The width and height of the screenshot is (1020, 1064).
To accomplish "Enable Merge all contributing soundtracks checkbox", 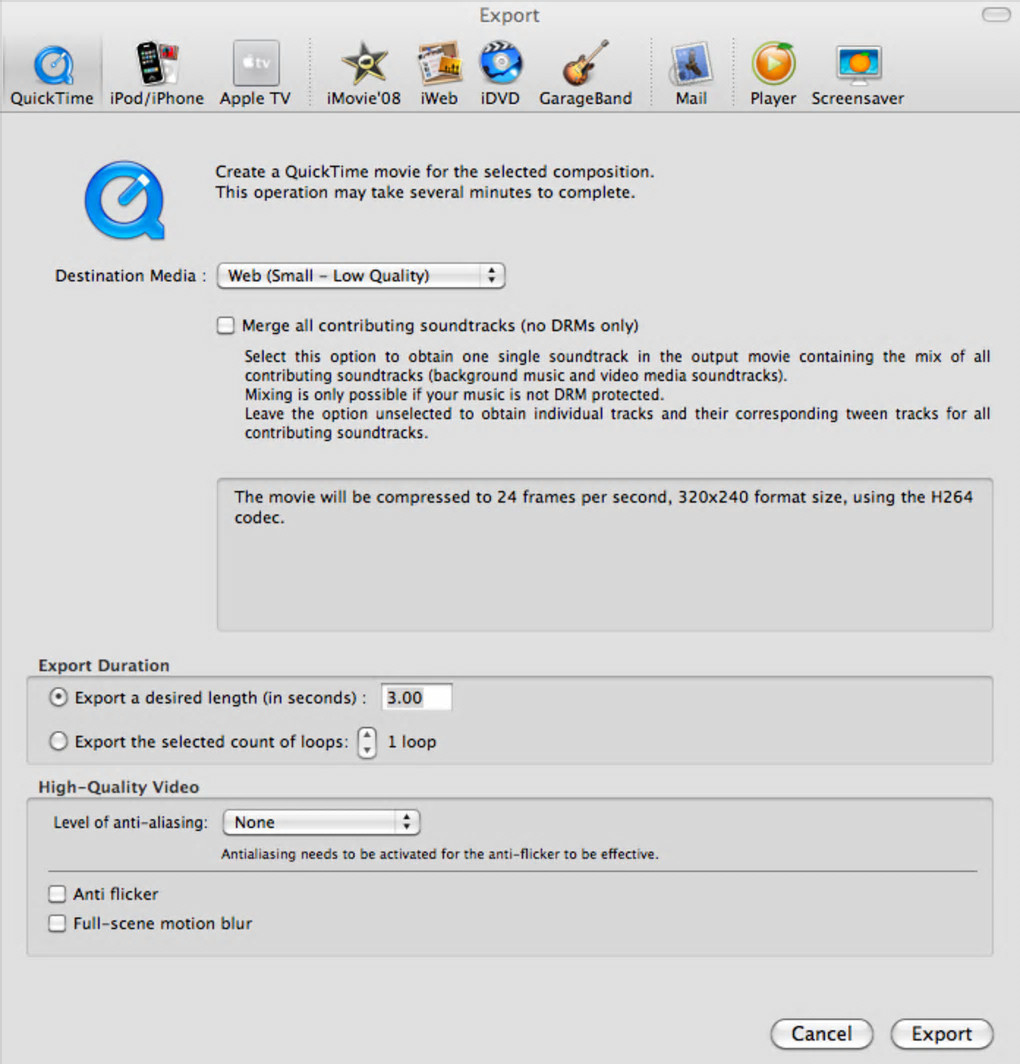I will (x=225, y=326).
